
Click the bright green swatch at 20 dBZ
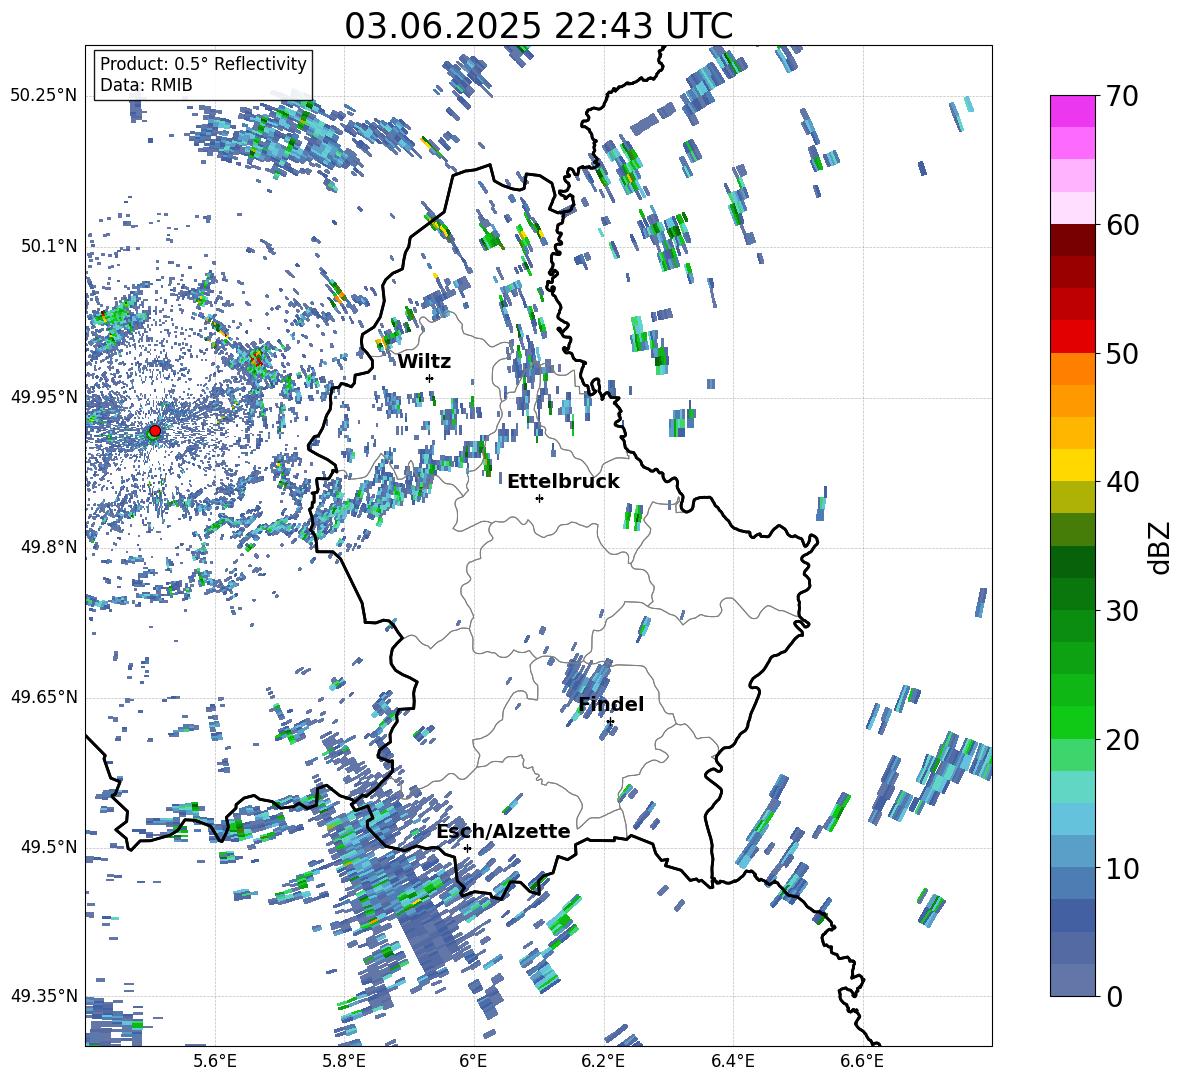point(1072,722)
